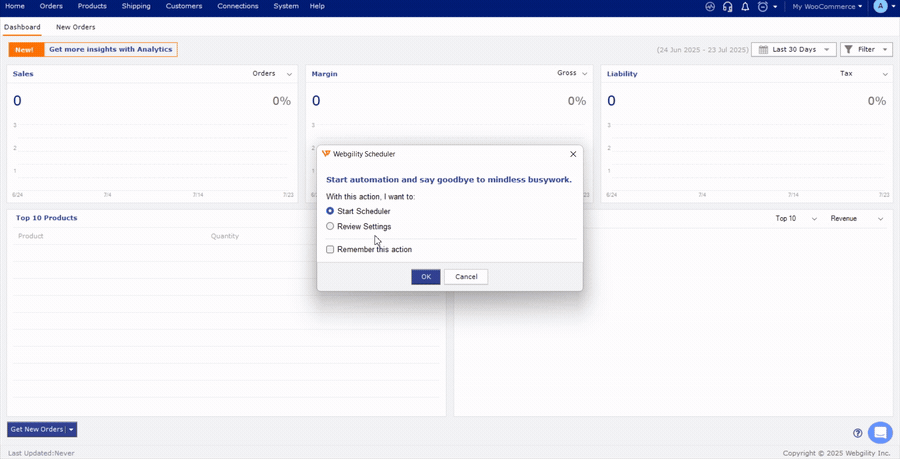Open the Home menu
The width and height of the screenshot is (900, 459).
point(15,6)
